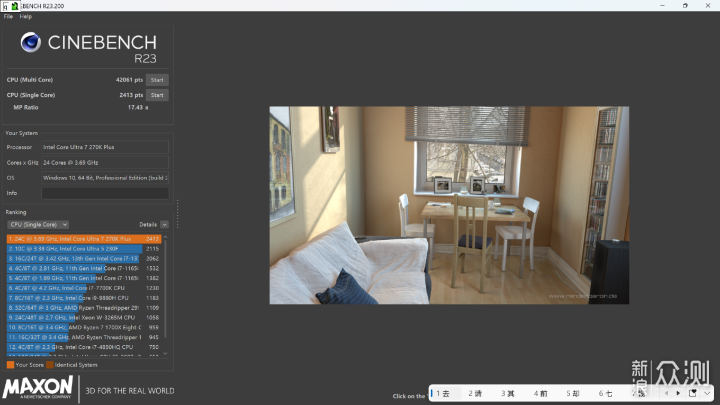Select ranking row 12 Intel Core i7-4850HQ CPU

84,347
